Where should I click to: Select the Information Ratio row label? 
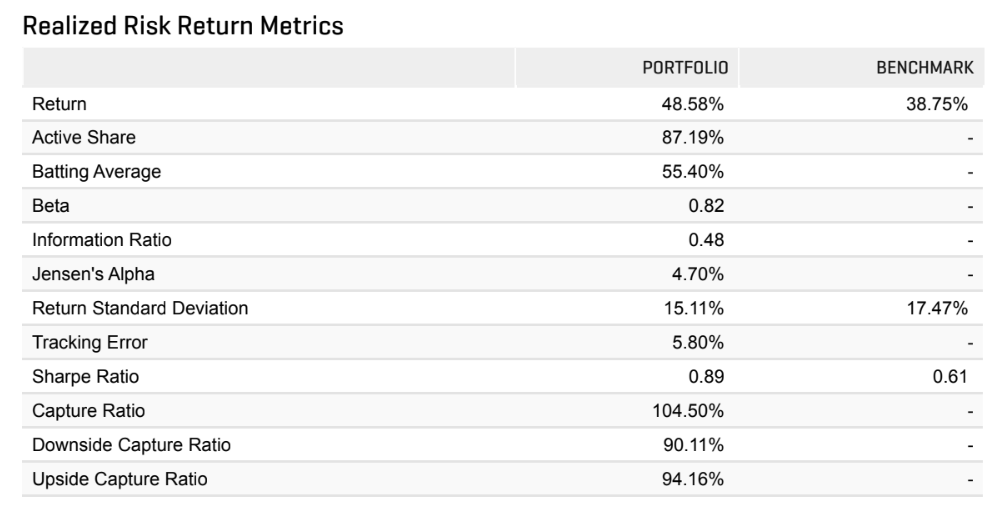click(95, 240)
